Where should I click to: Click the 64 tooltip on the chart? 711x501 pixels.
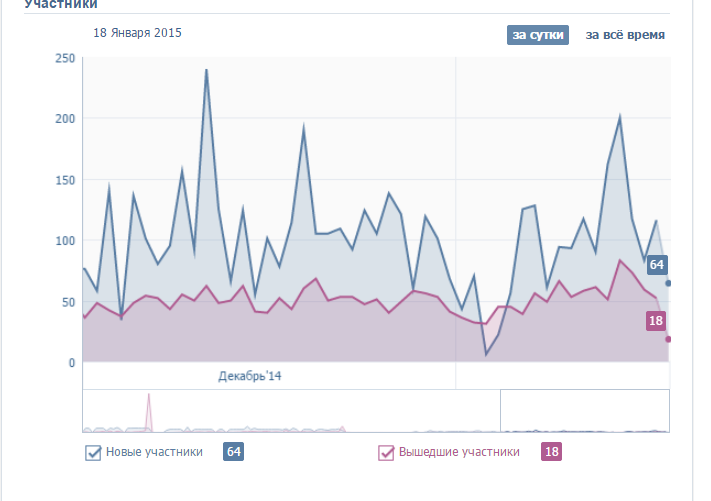[657, 265]
